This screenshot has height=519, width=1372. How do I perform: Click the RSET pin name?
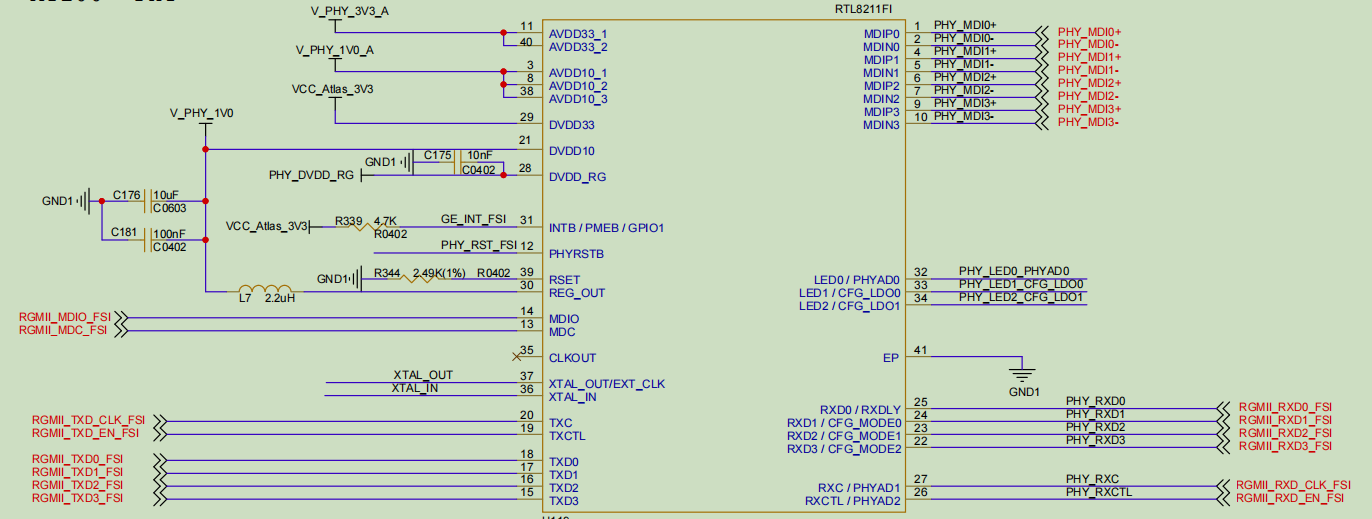pos(564,280)
